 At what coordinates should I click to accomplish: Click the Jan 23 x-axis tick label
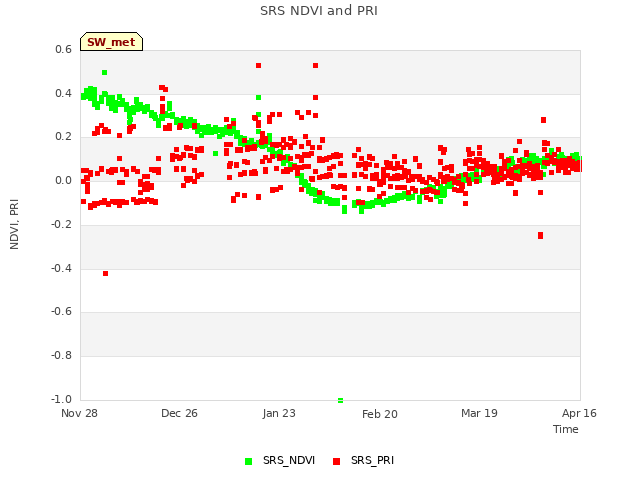click(279, 413)
